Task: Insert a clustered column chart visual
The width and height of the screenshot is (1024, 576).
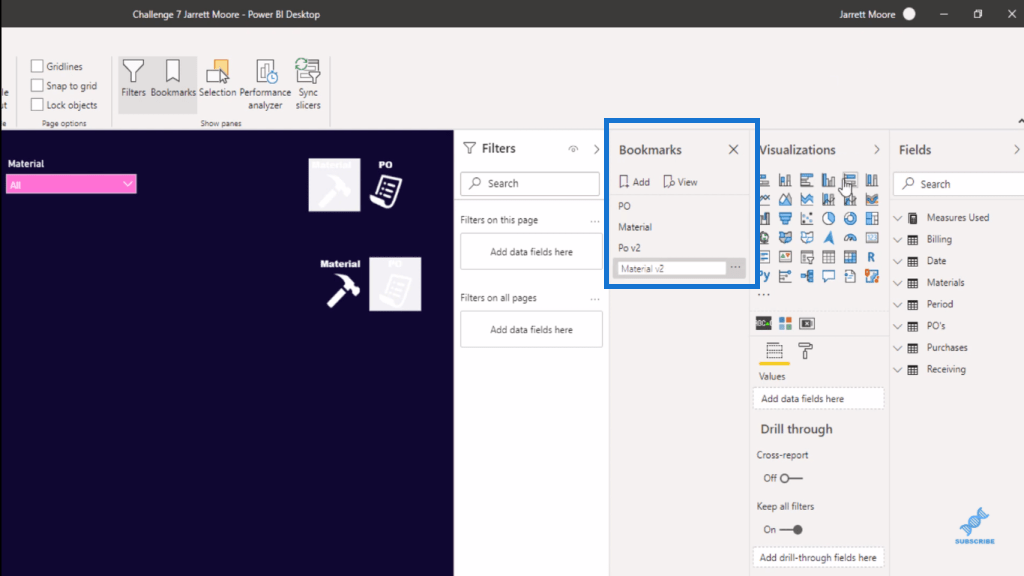Action: point(828,180)
